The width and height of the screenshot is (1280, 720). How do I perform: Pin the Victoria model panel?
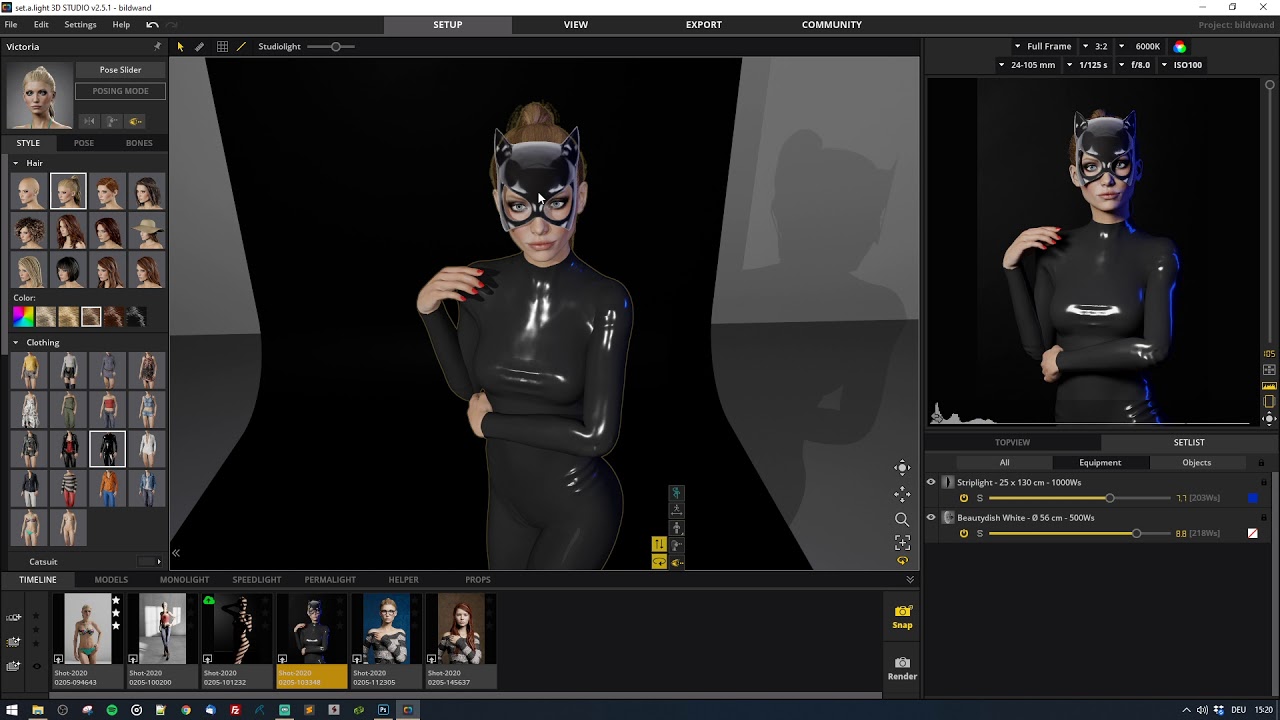[x=157, y=46]
